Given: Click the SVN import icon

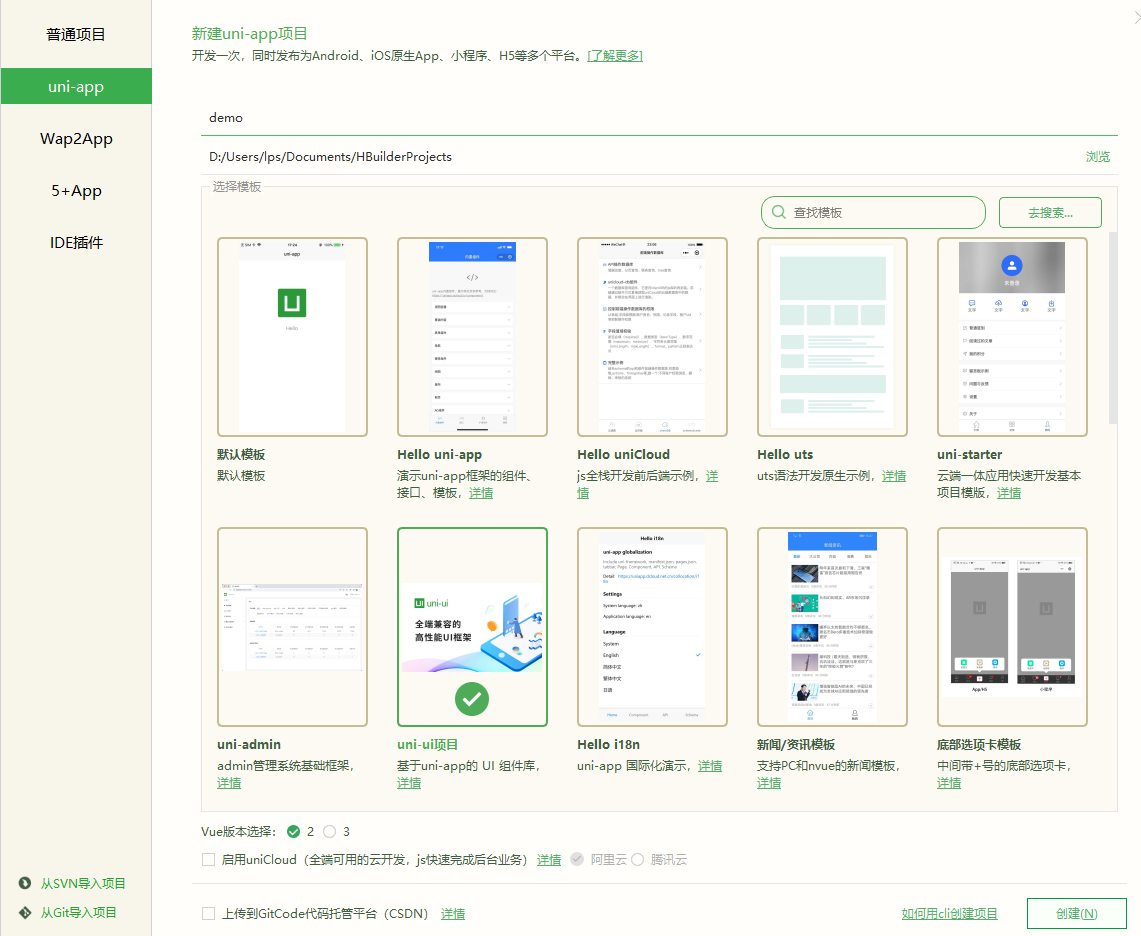Looking at the screenshot, I should pyautogui.click(x=25, y=883).
